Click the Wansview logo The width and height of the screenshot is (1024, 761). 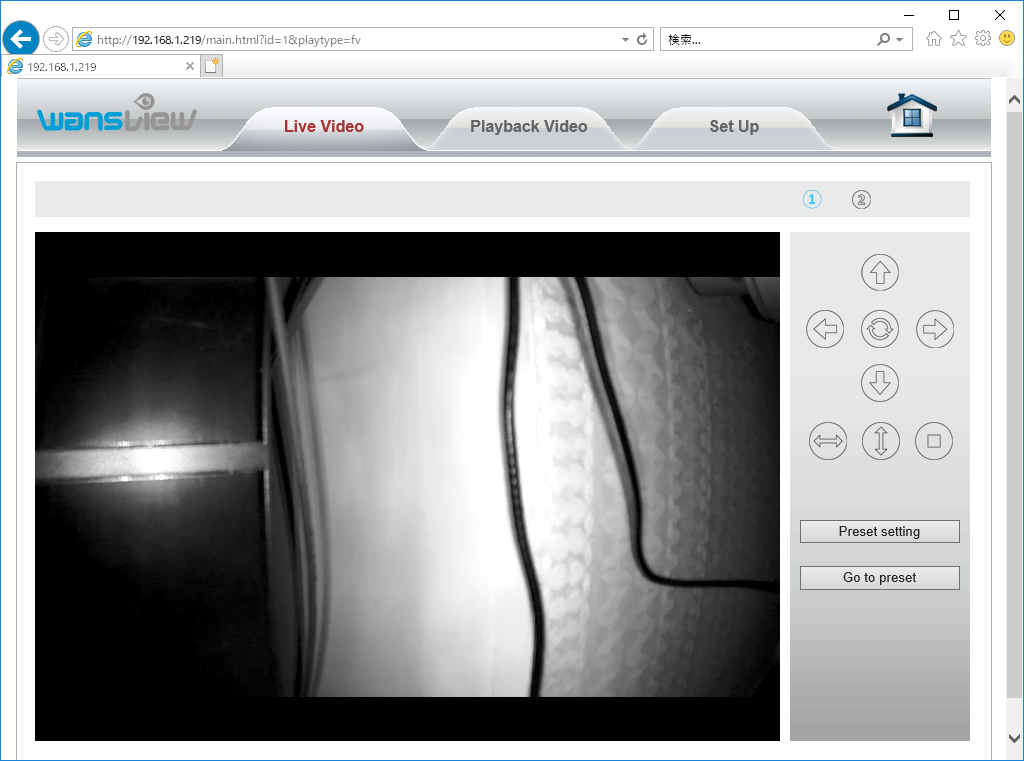click(x=117, y=114)
